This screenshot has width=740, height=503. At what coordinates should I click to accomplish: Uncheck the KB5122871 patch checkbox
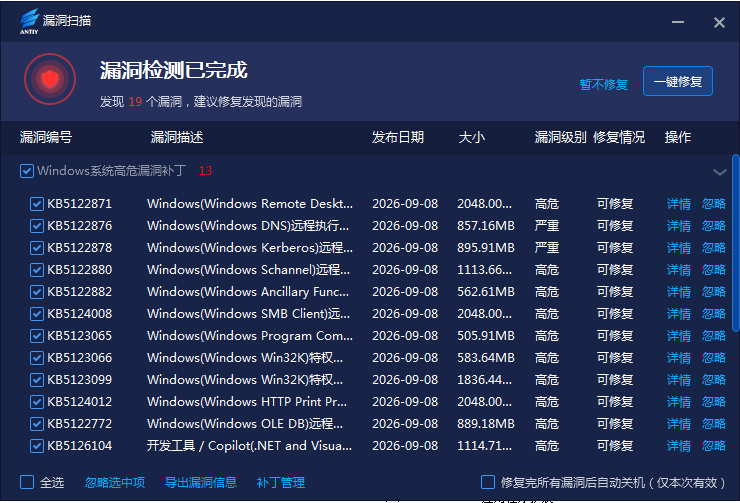click(x=37, y=204)
